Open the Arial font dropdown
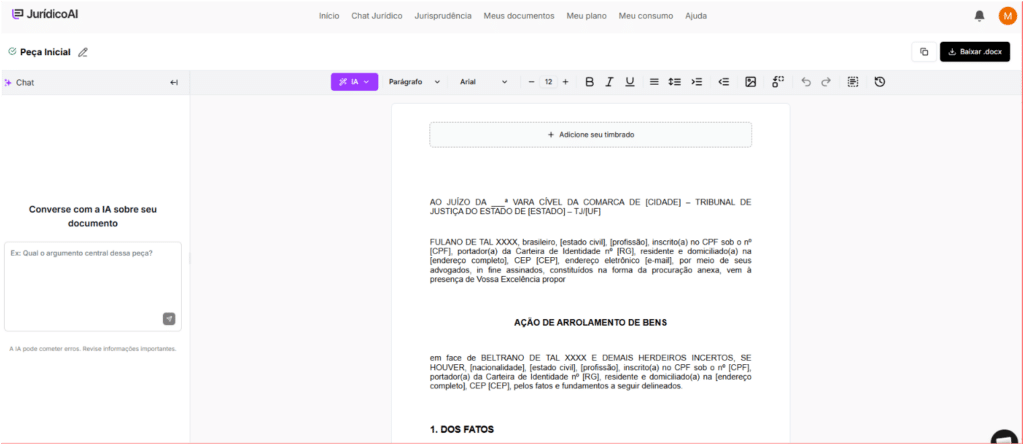The width and height of the screenshot is (1024, 445). click(x=483, y=82)
